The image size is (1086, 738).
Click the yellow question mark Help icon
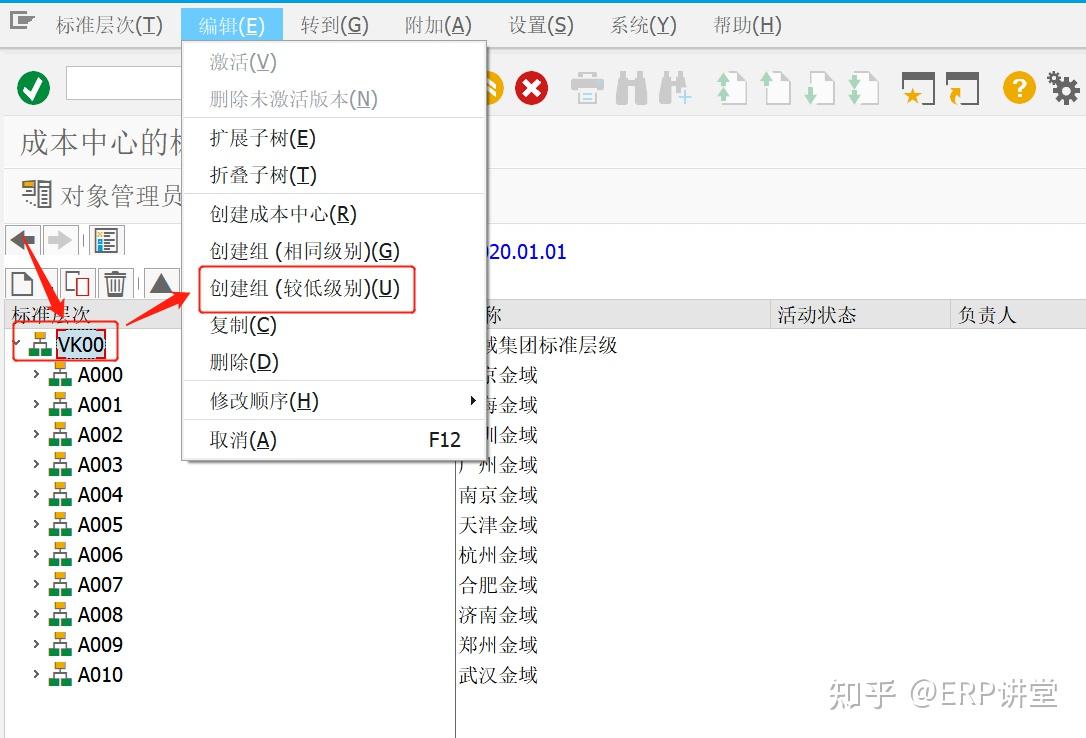tap(1019, 88)
